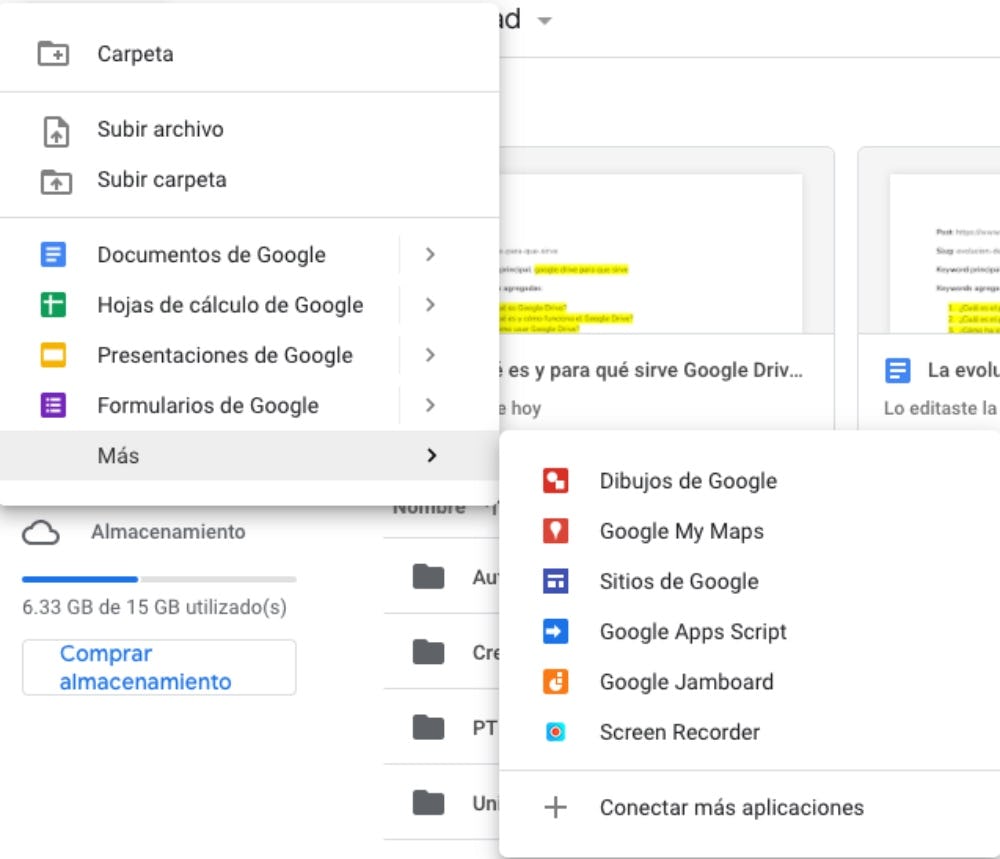Click the Google Docs blue document icon
This screenshot has height=859, width=1000.
click(53, 255)
